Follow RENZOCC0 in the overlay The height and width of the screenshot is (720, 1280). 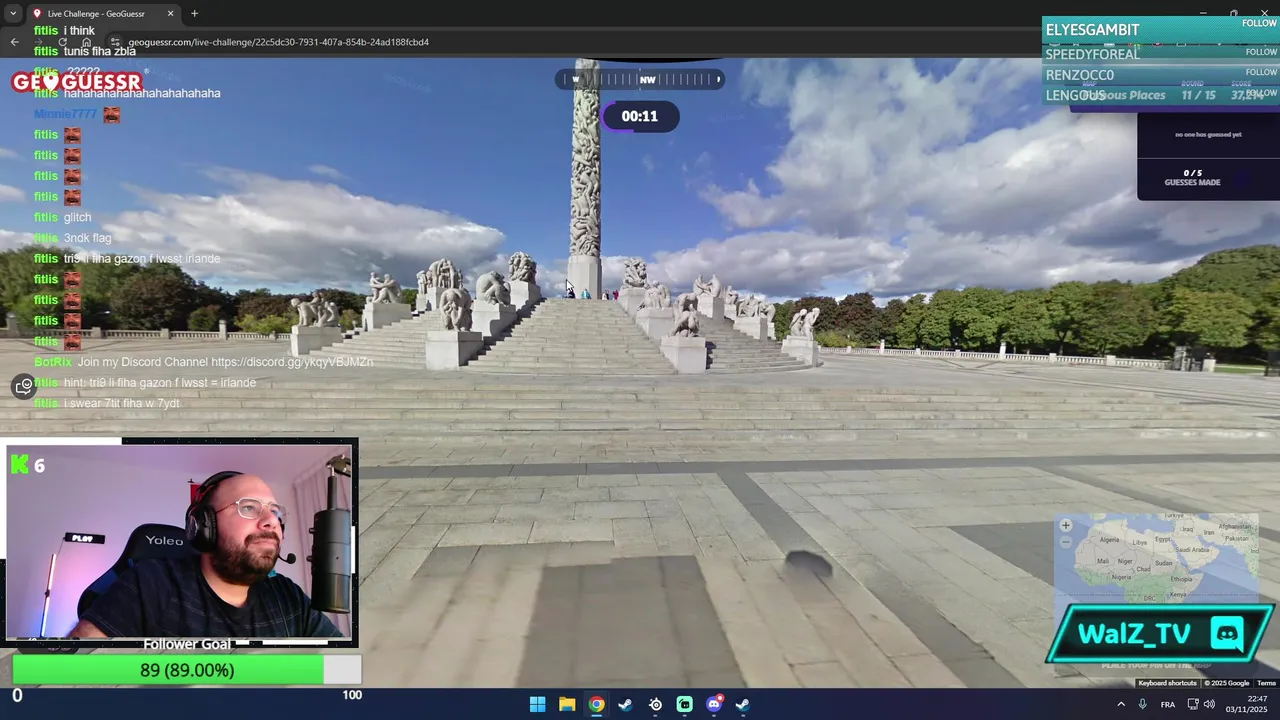1260,72
